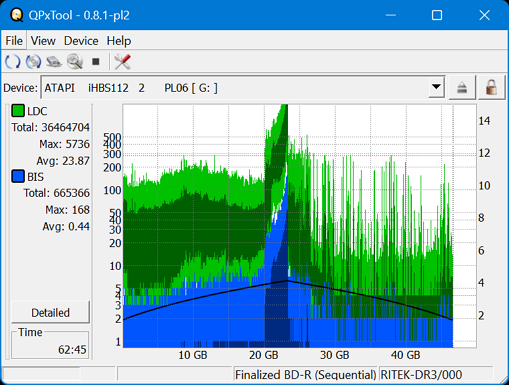509x385 pixels.
Task: Click the padlock lock-tray button
Action: click(x=491, y=88)
